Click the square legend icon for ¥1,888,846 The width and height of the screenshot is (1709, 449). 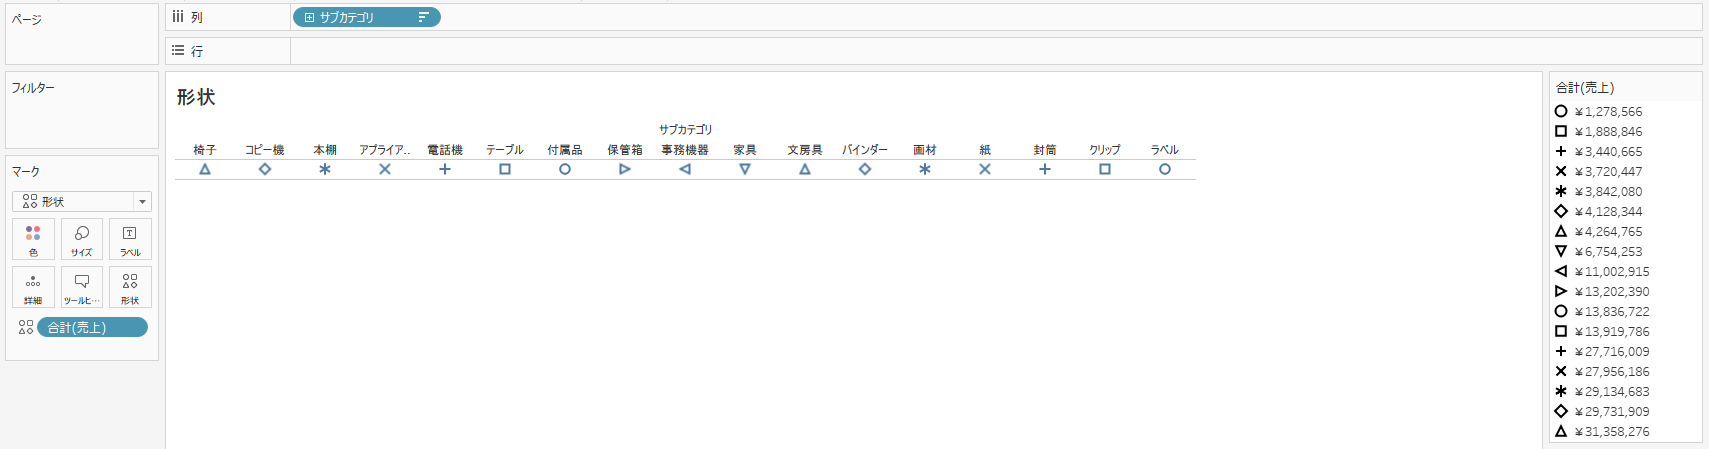(x=1561, y=131)
